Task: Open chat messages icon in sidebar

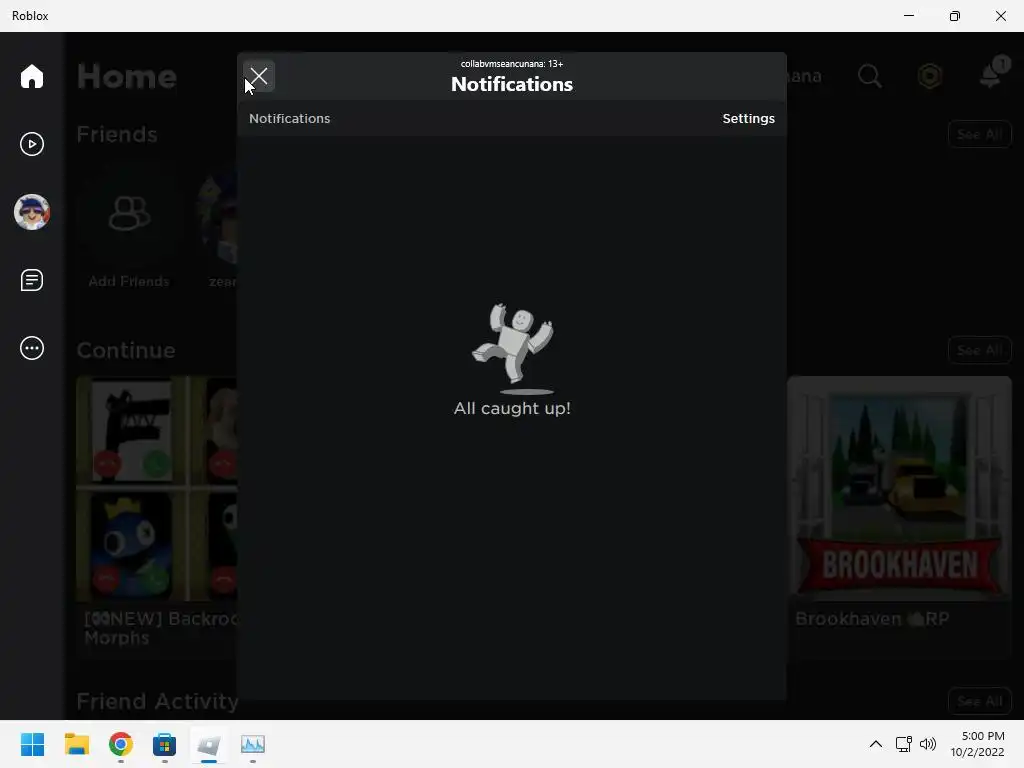Action: tap(31, 280)
